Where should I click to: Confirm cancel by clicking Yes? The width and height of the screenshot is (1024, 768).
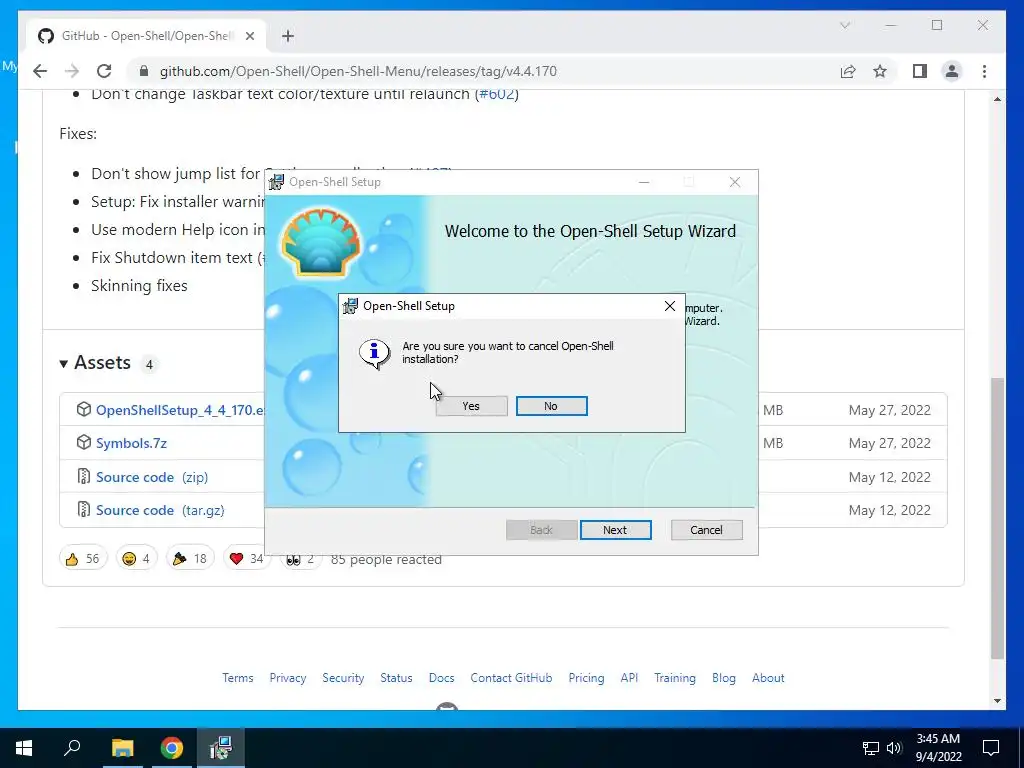pyautogui.click(x=471, y=406)
